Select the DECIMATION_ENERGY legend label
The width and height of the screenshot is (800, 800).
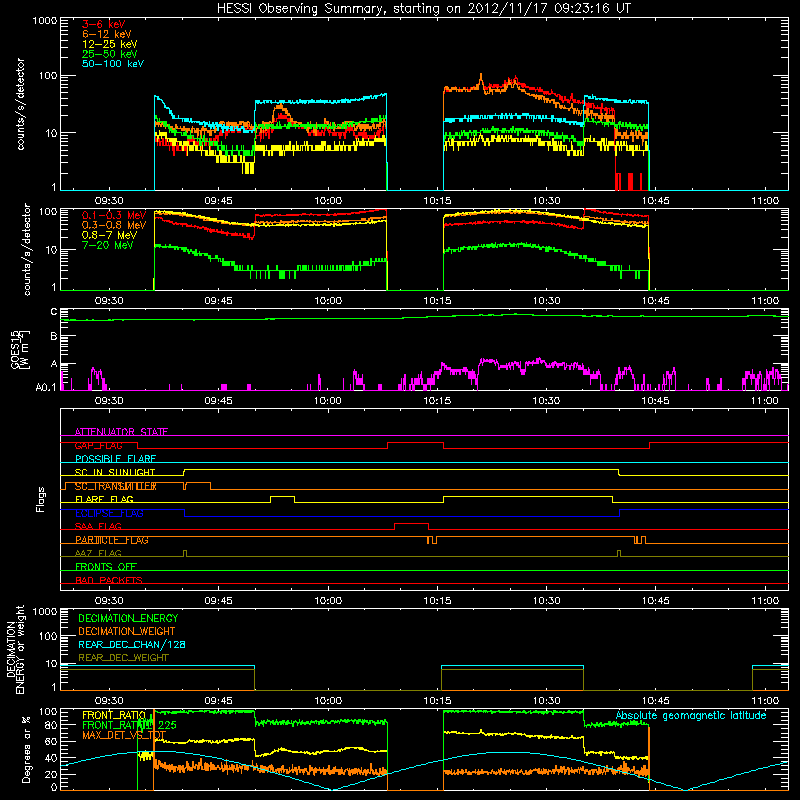(128, 618)
